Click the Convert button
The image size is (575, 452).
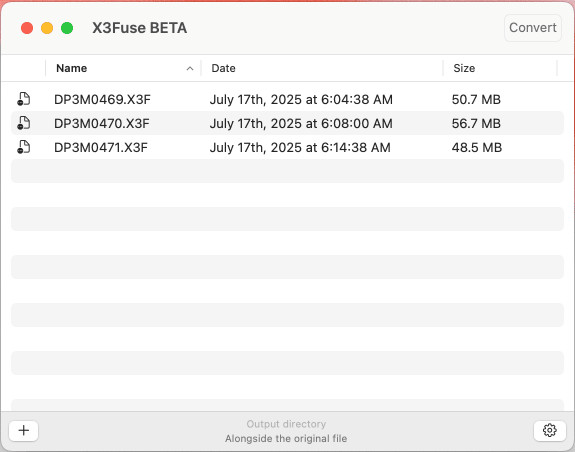(x=532, y=28)
